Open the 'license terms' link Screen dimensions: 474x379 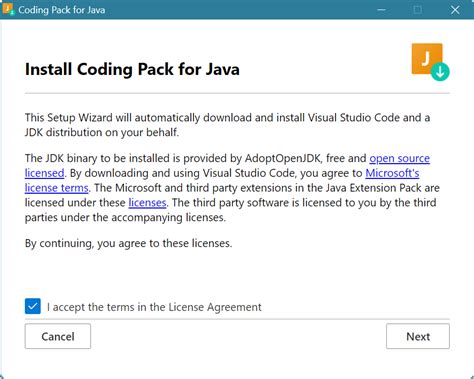(57, 188)
